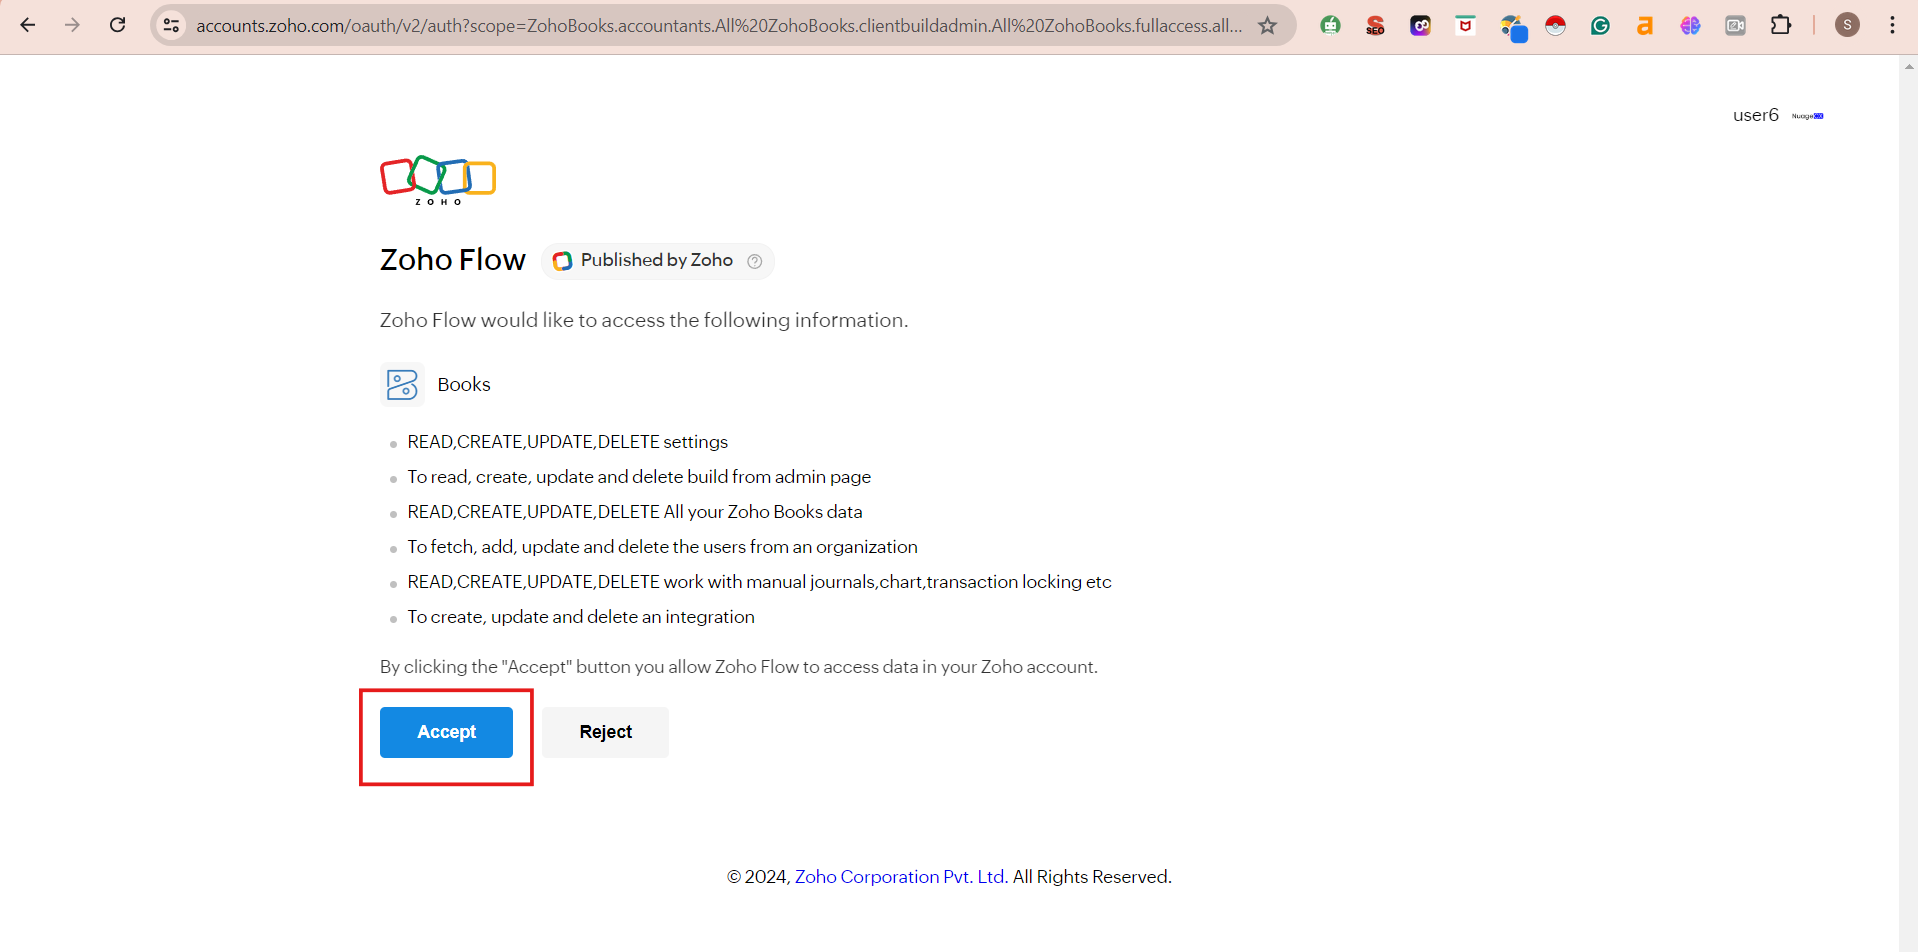View site information for accounts.zoho.com

[x=172, y=25]
